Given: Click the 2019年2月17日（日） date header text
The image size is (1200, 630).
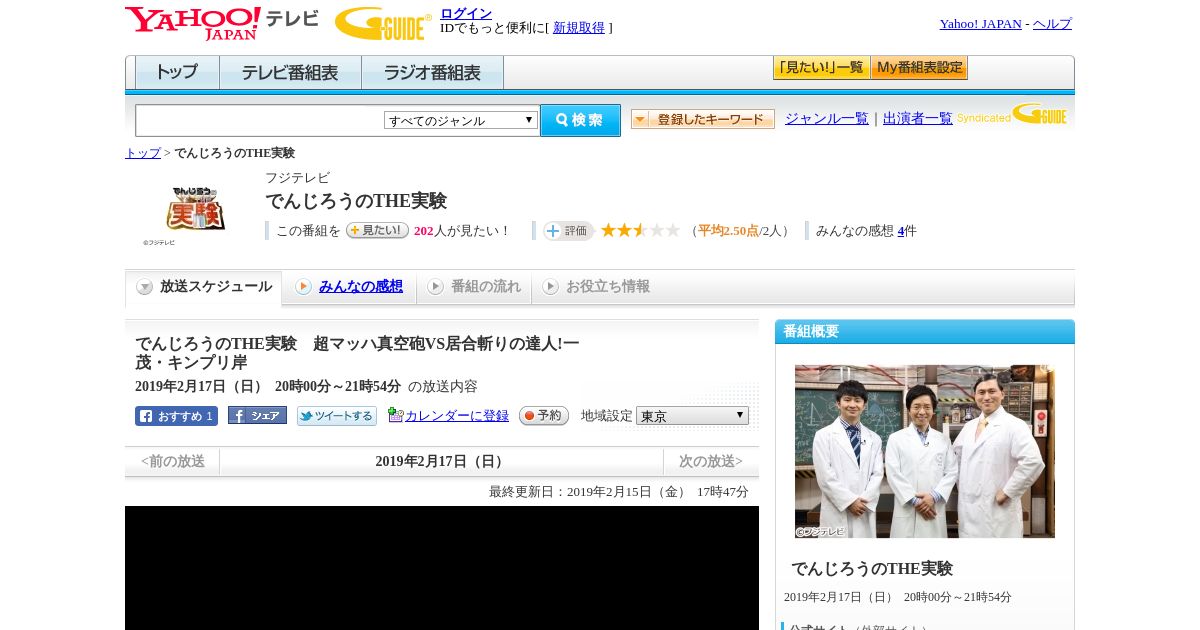Looking at the screenshot, I should click(x=441, y=461).
